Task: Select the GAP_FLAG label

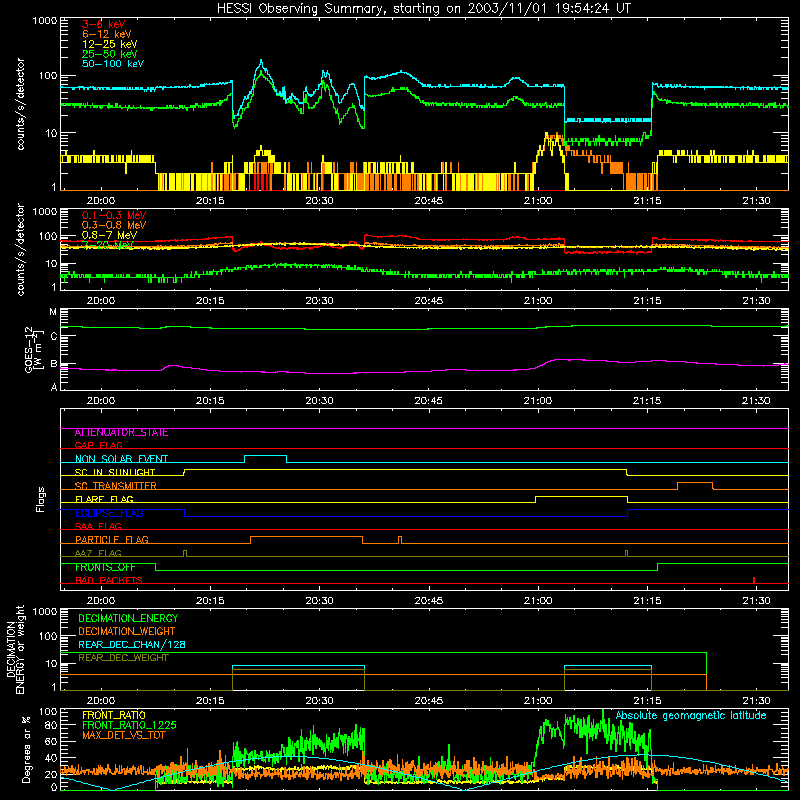Action: coord(98,445)
